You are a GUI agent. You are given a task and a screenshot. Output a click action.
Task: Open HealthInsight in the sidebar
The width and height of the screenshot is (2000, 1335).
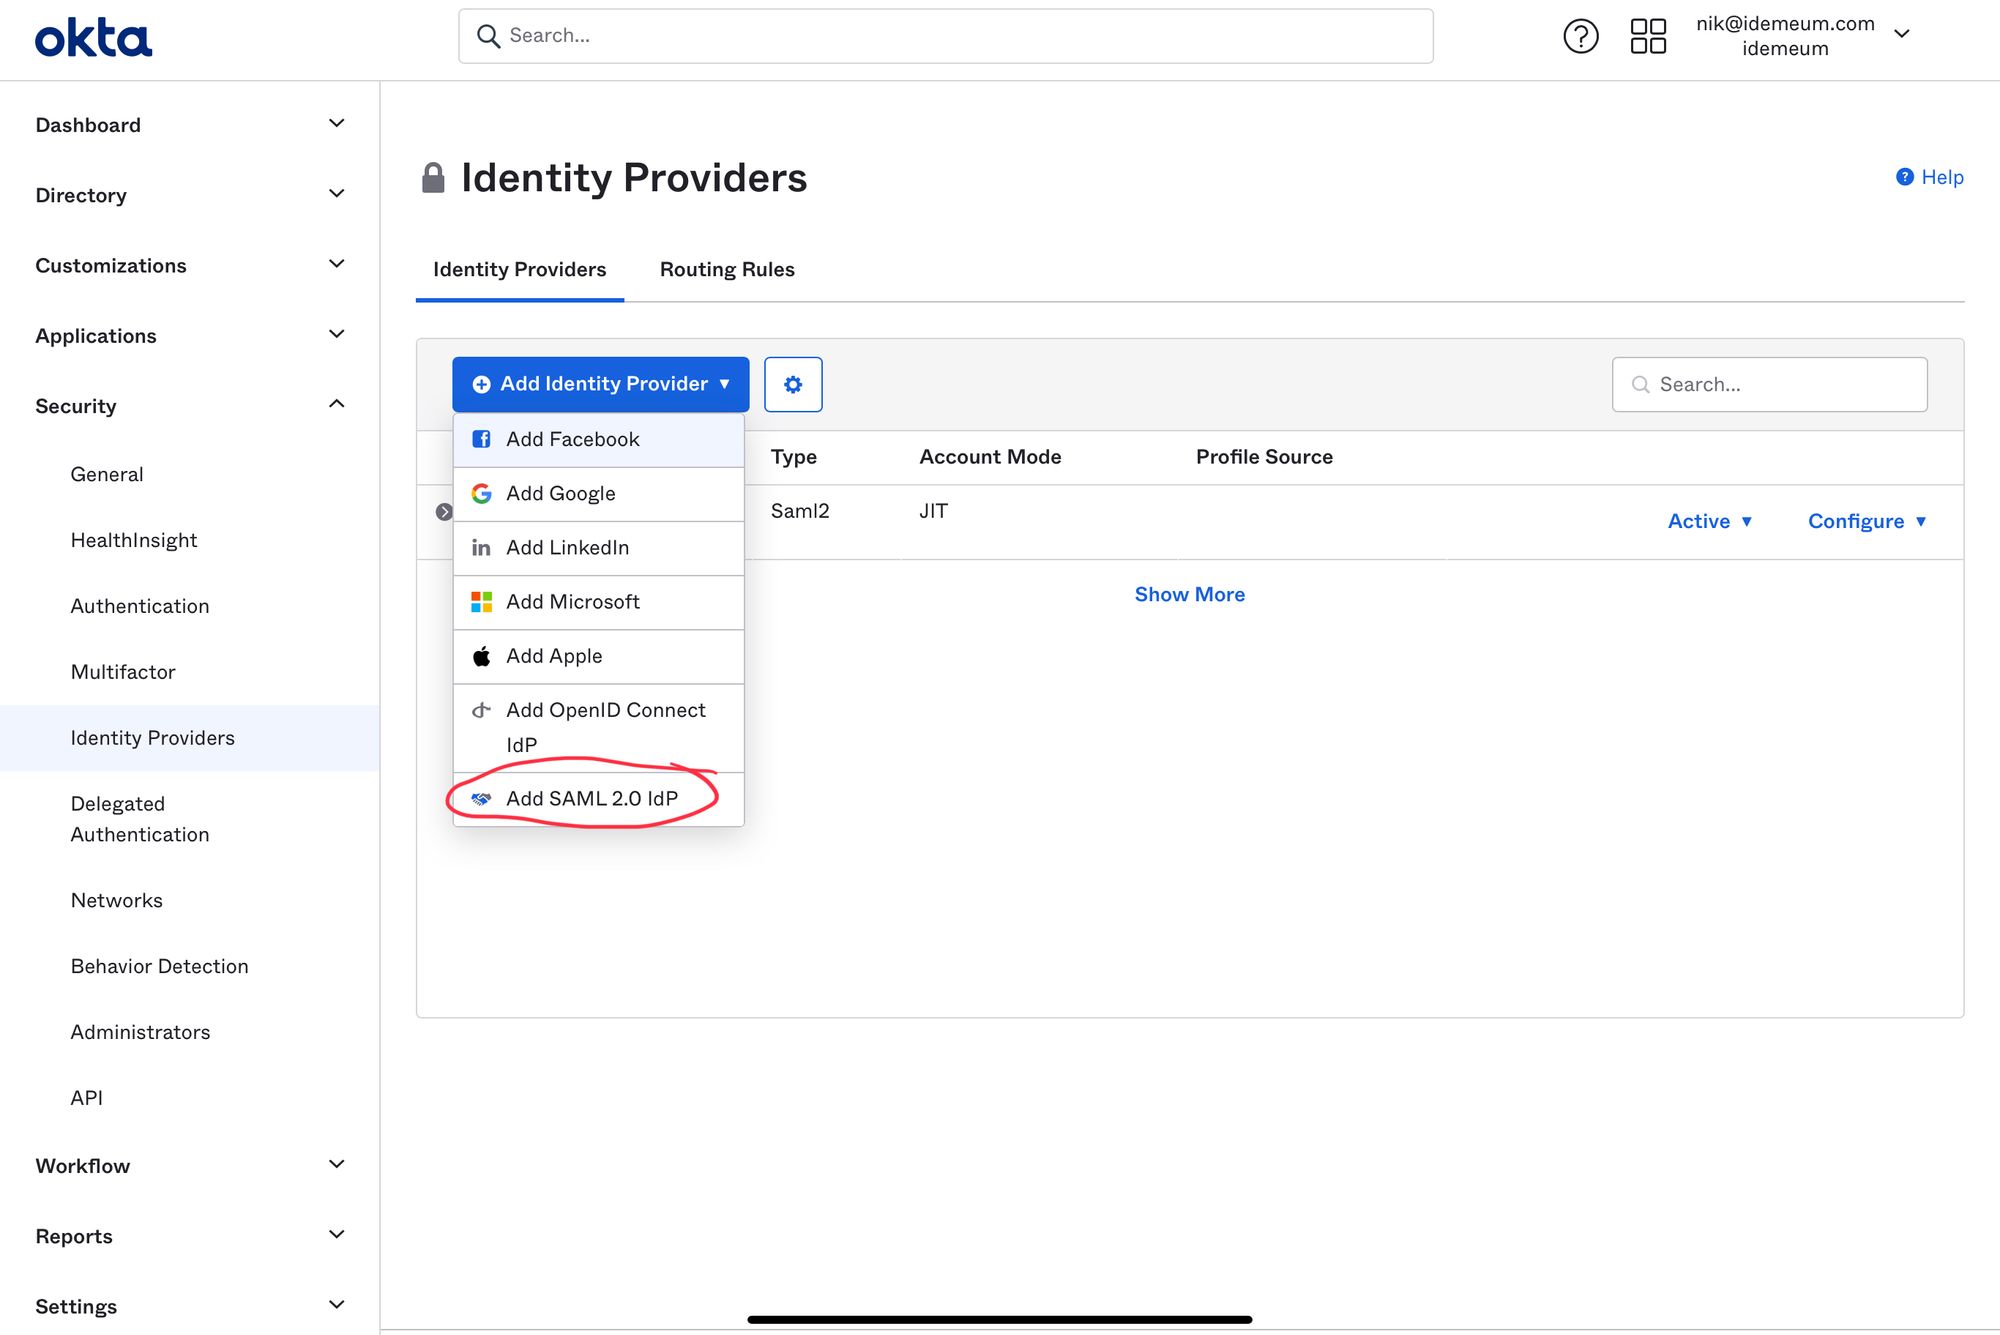tap(134, 540)
